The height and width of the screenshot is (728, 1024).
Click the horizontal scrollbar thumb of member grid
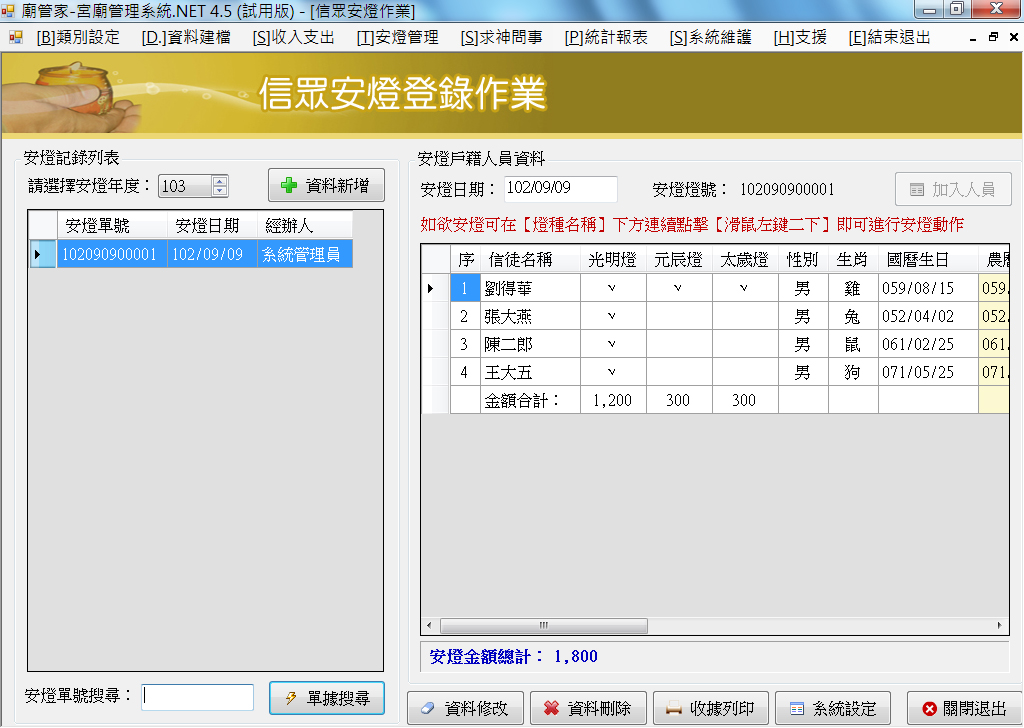pyautogui.click(x=544, y=625)
